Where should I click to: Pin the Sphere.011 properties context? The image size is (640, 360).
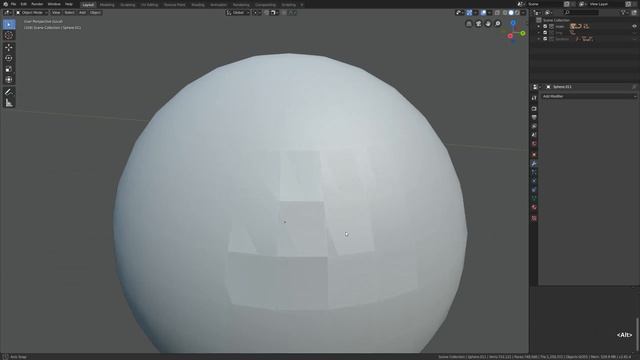point(634,87)
